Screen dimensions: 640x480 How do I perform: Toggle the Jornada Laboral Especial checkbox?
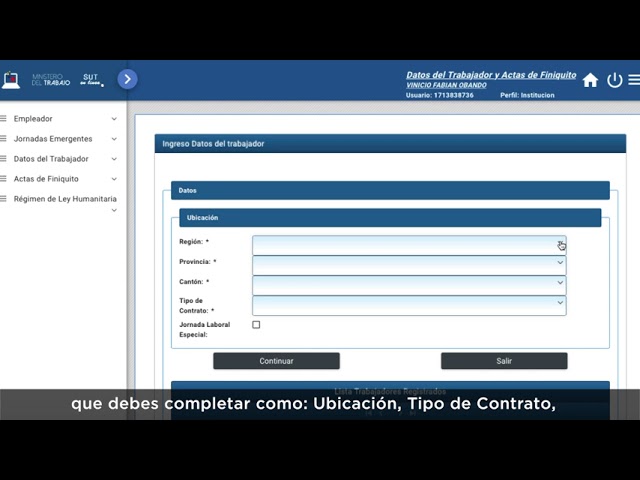coord(256,325)
